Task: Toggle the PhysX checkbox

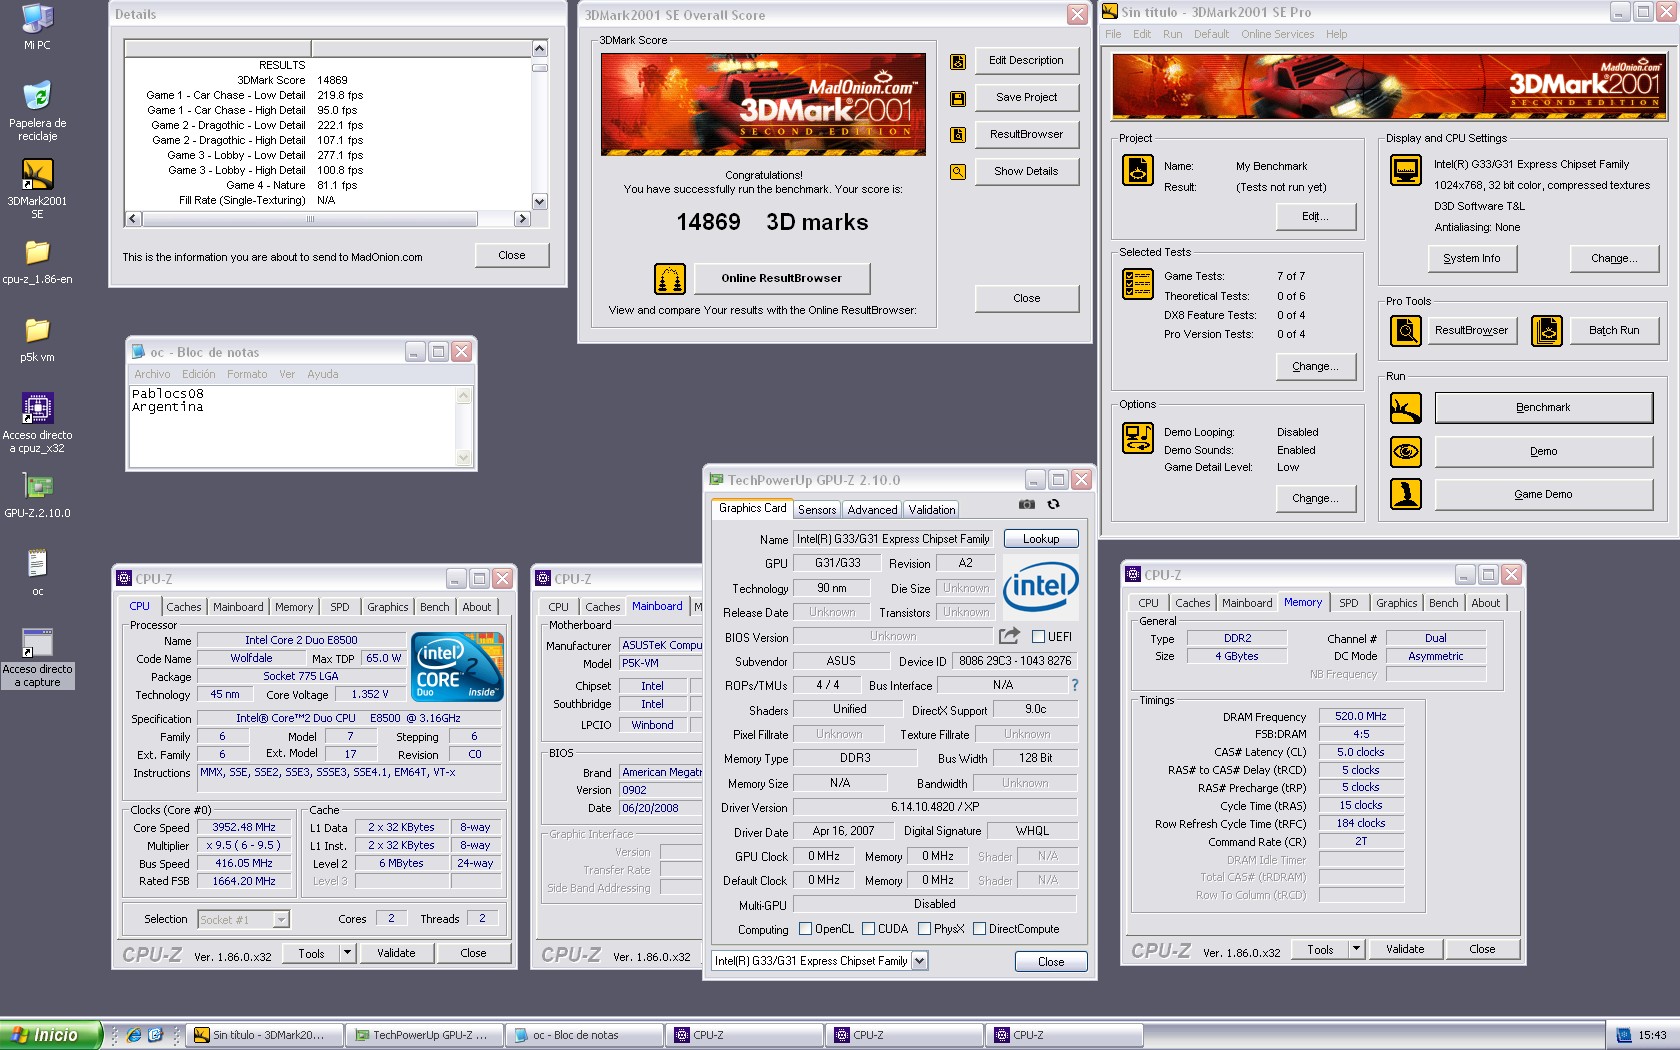Action: [x=924, y=929]
